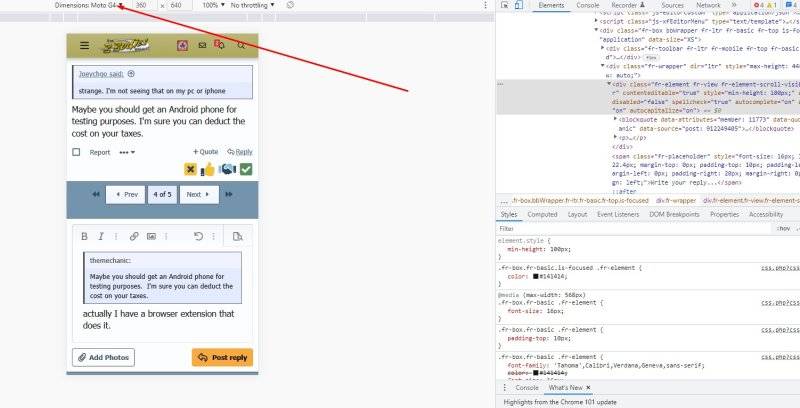Screen dimensions: 800x408
Task: Open the forum hamburger menu
Action: pos(84,45)
